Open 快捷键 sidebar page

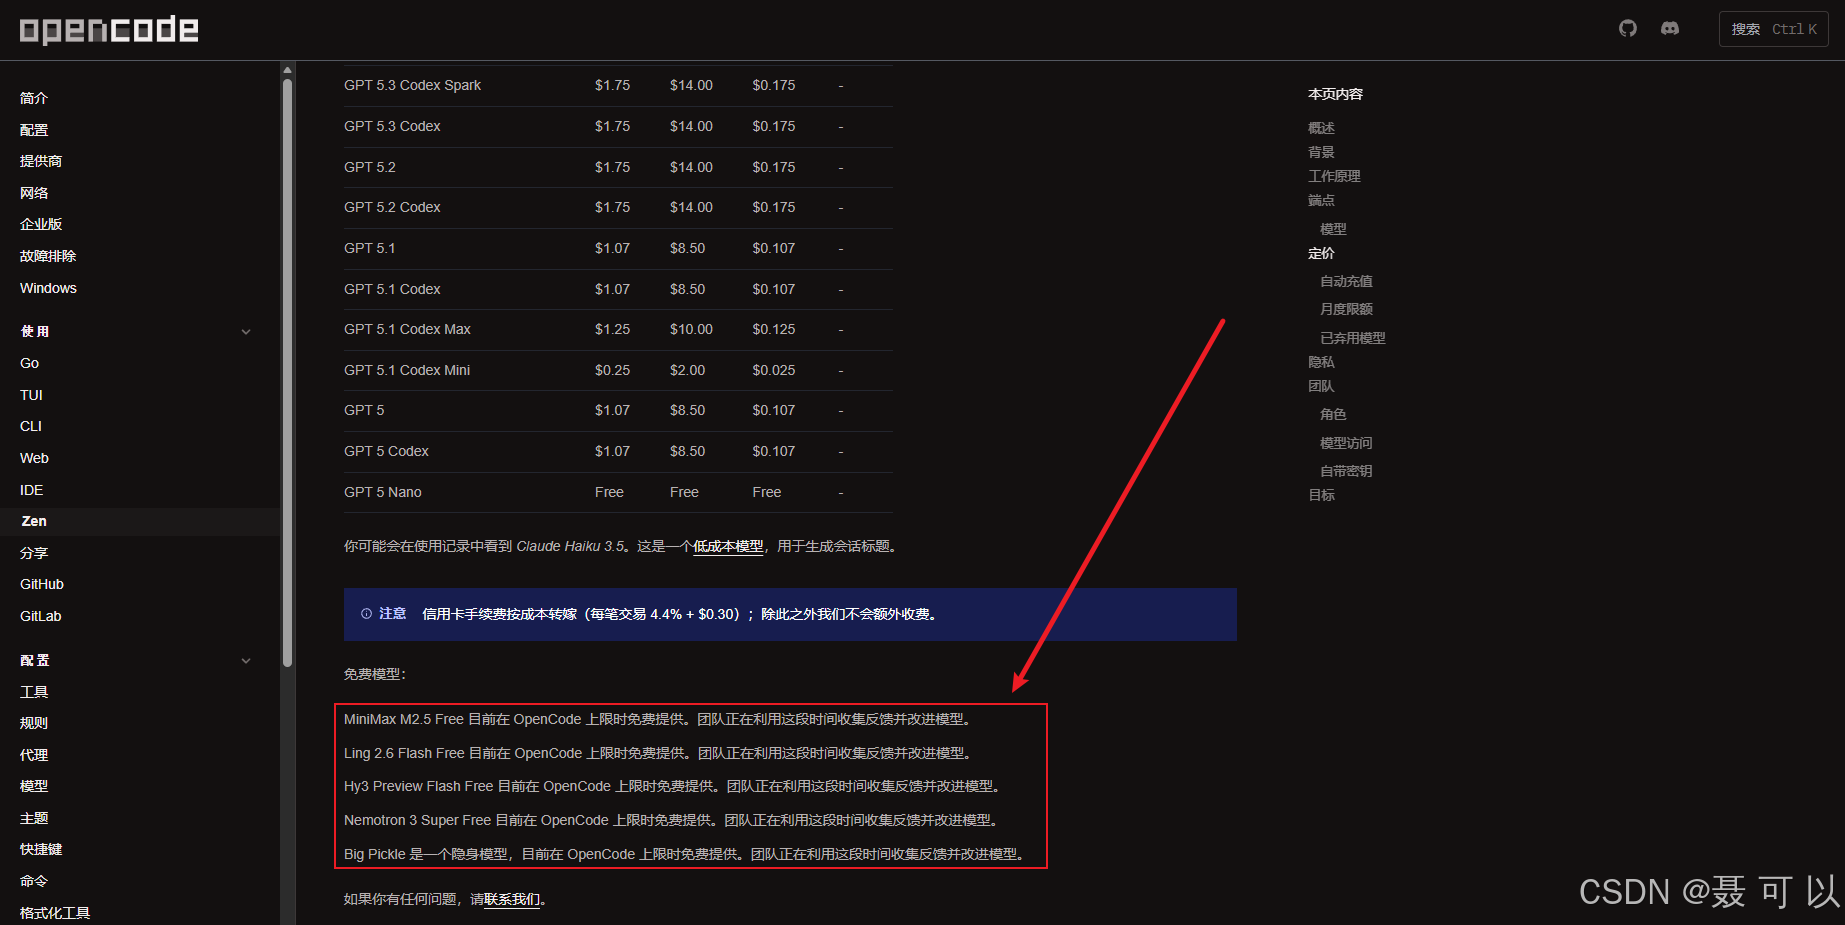41,849
